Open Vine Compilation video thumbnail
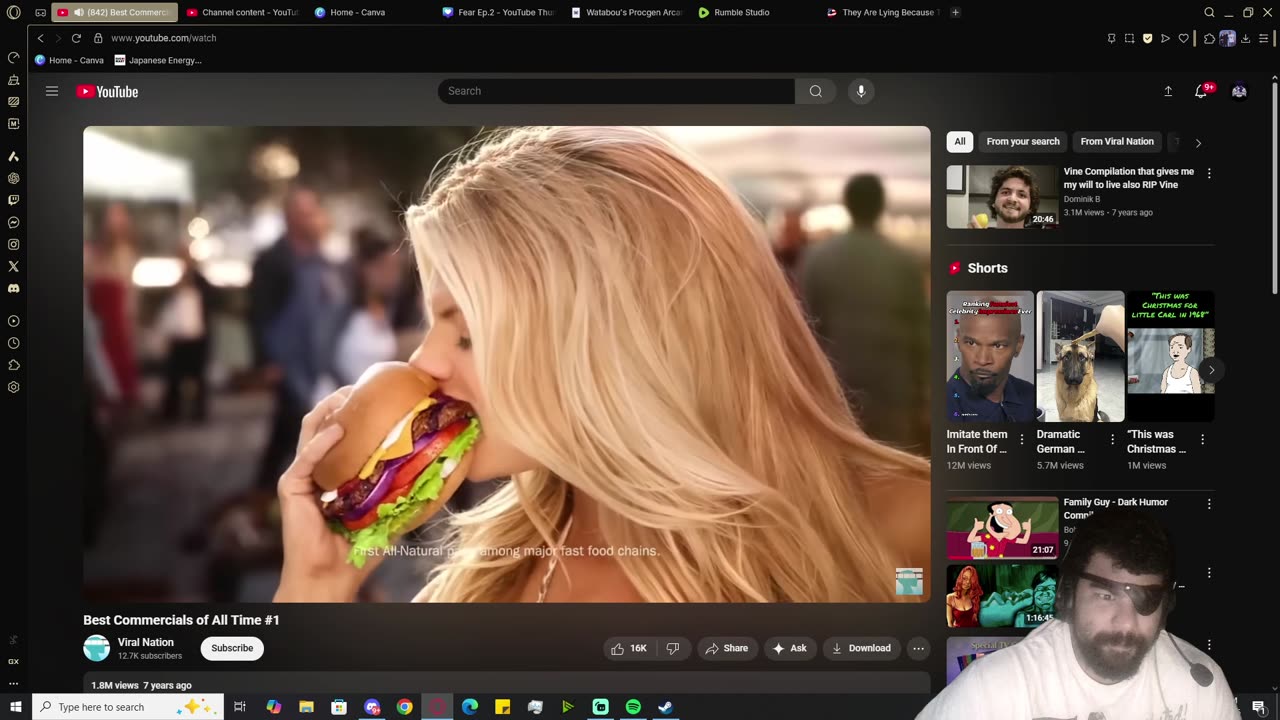Image resolution: width=1280 pixels, height=720 pixels. pos(1002,197)
